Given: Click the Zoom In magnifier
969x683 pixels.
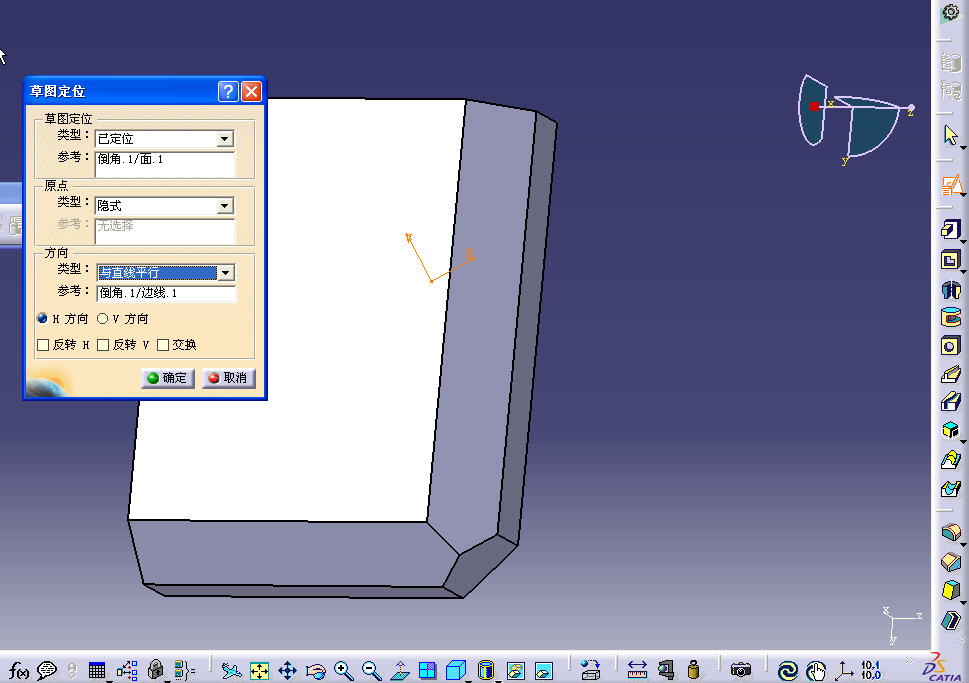Looking at the screenshot, I should tap(344, 670).
